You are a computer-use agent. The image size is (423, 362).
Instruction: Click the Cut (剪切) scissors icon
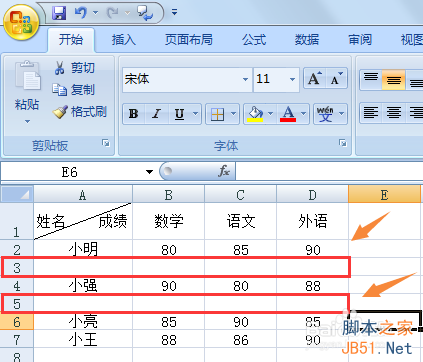pyautogui.click(x=59, y=68)
